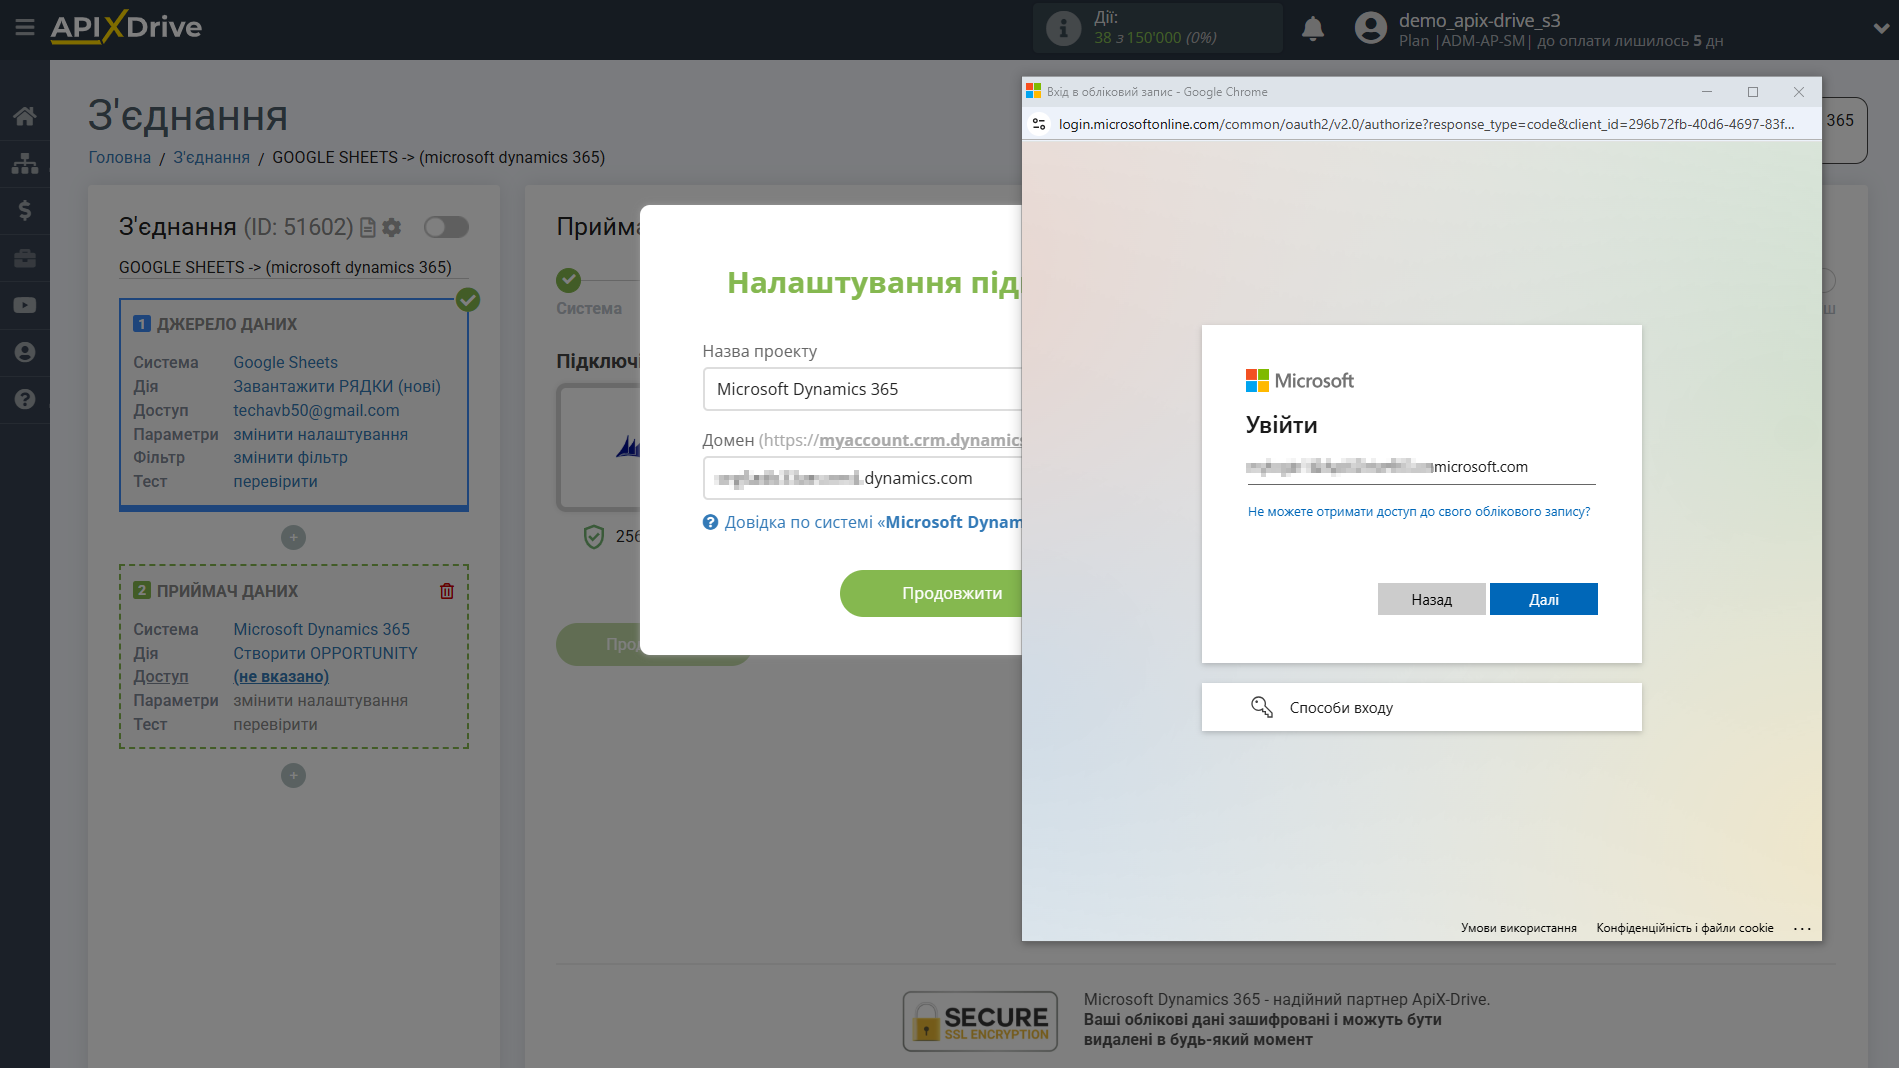
Task: Click site info icon in Chrome popup address bar
Action: point(1039,124)
